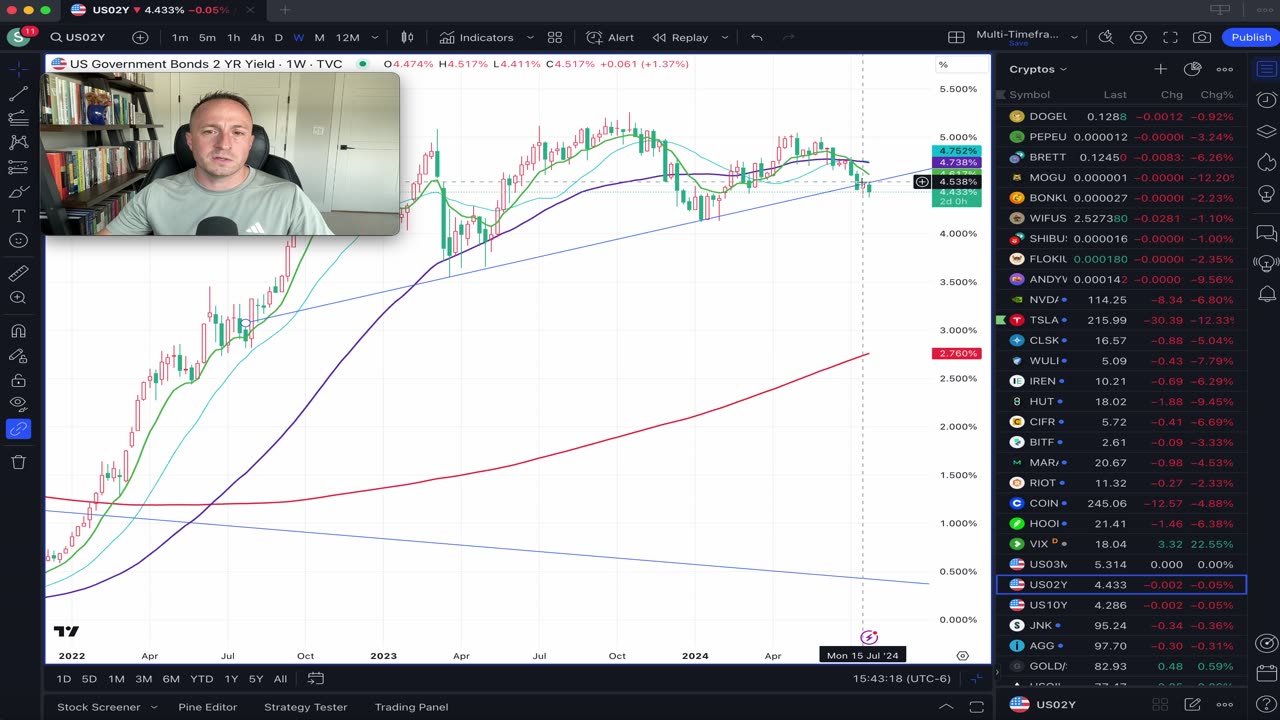Open the alerts alarm-clock panel in the right sidebar
Screen dimensions: 1280x720
[1266, 100]
